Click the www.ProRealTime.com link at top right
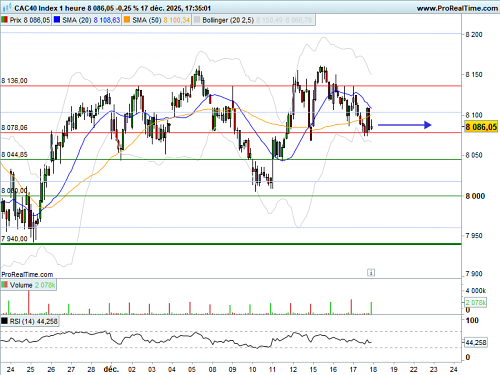Viewport: 500px width, 375px height. [x=457, y=8]
